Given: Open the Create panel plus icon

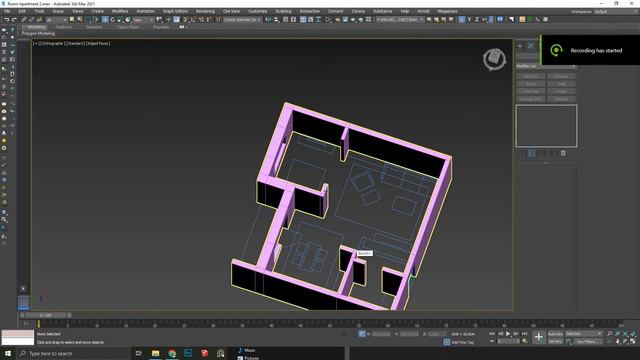Looking at the screenshot, I should click(520, 46).
